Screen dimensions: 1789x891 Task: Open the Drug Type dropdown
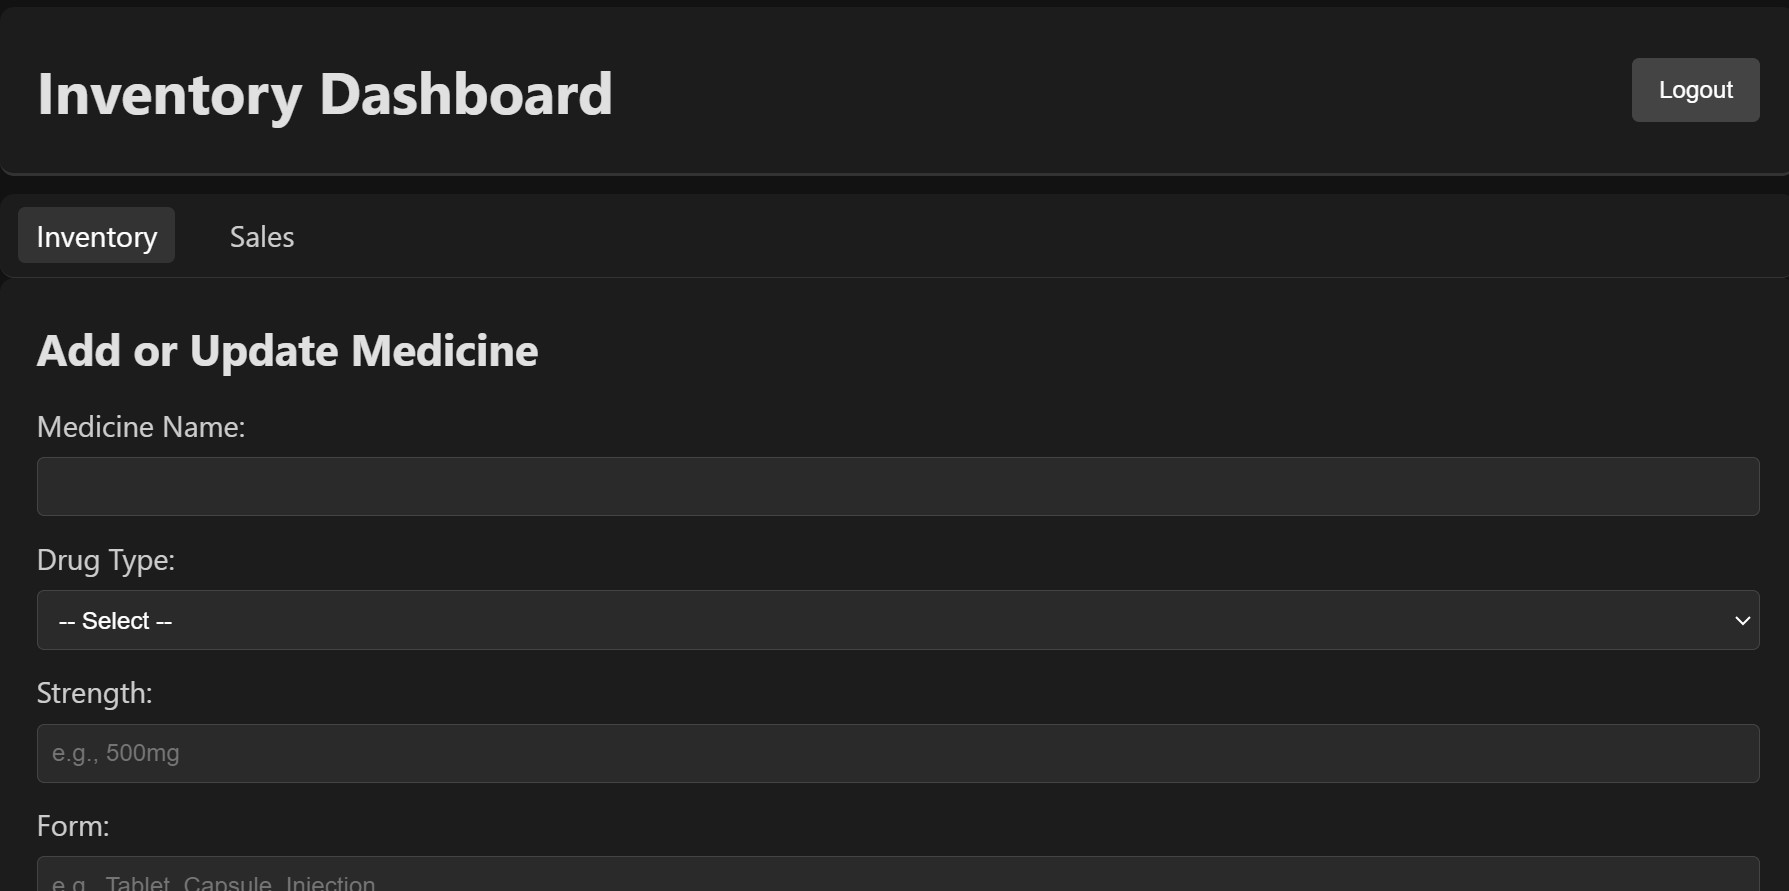click(897, 621)
